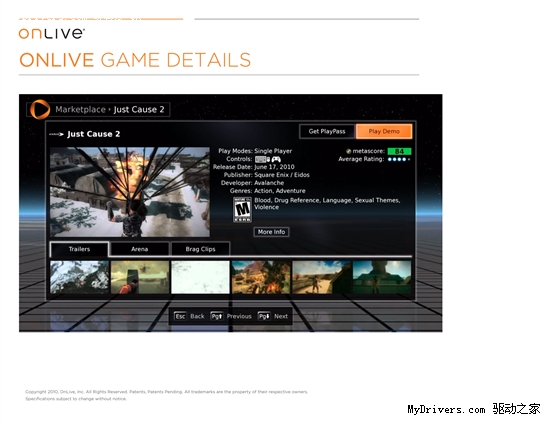Open the More Info button

click(x=271, y=232)
